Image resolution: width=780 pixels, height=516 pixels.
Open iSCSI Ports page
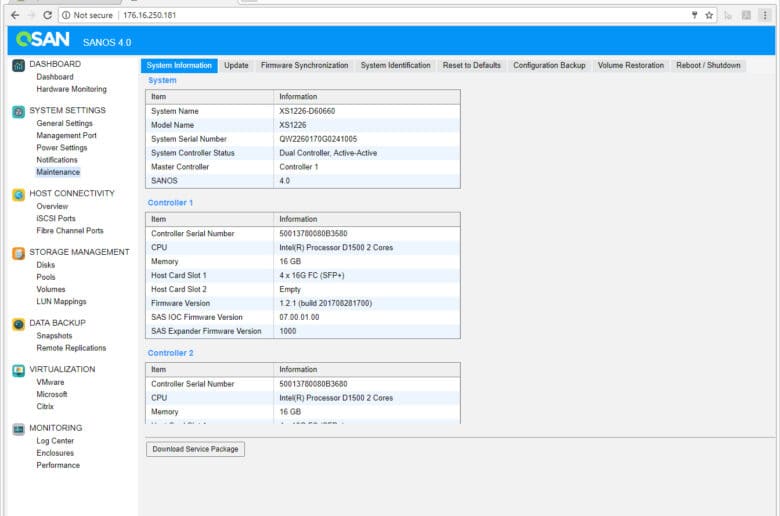click(56, 218)
